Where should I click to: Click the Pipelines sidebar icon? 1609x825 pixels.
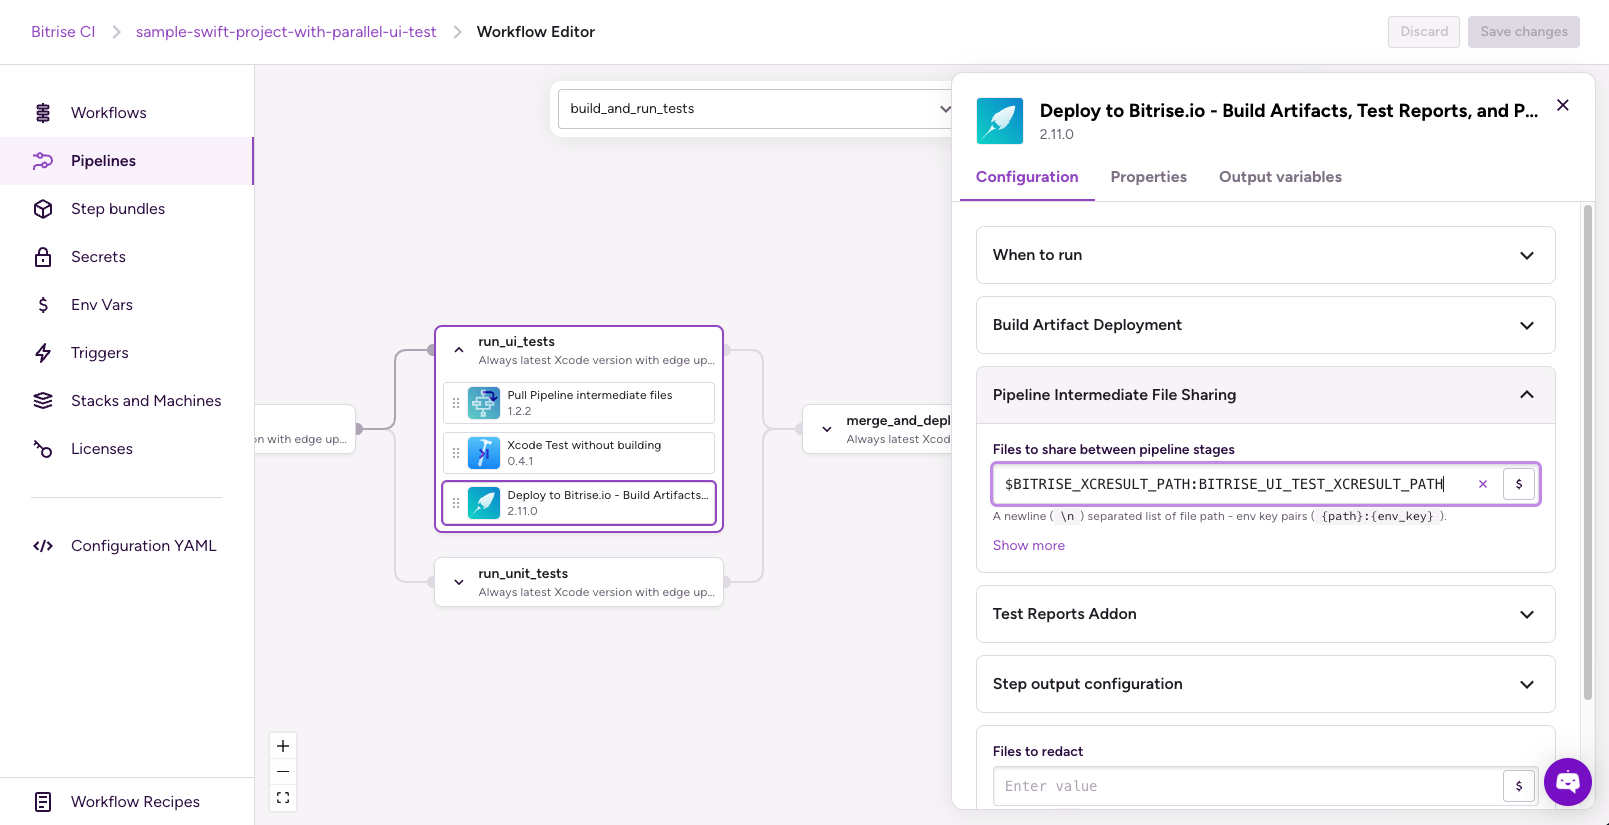click(x=43, y=161)
